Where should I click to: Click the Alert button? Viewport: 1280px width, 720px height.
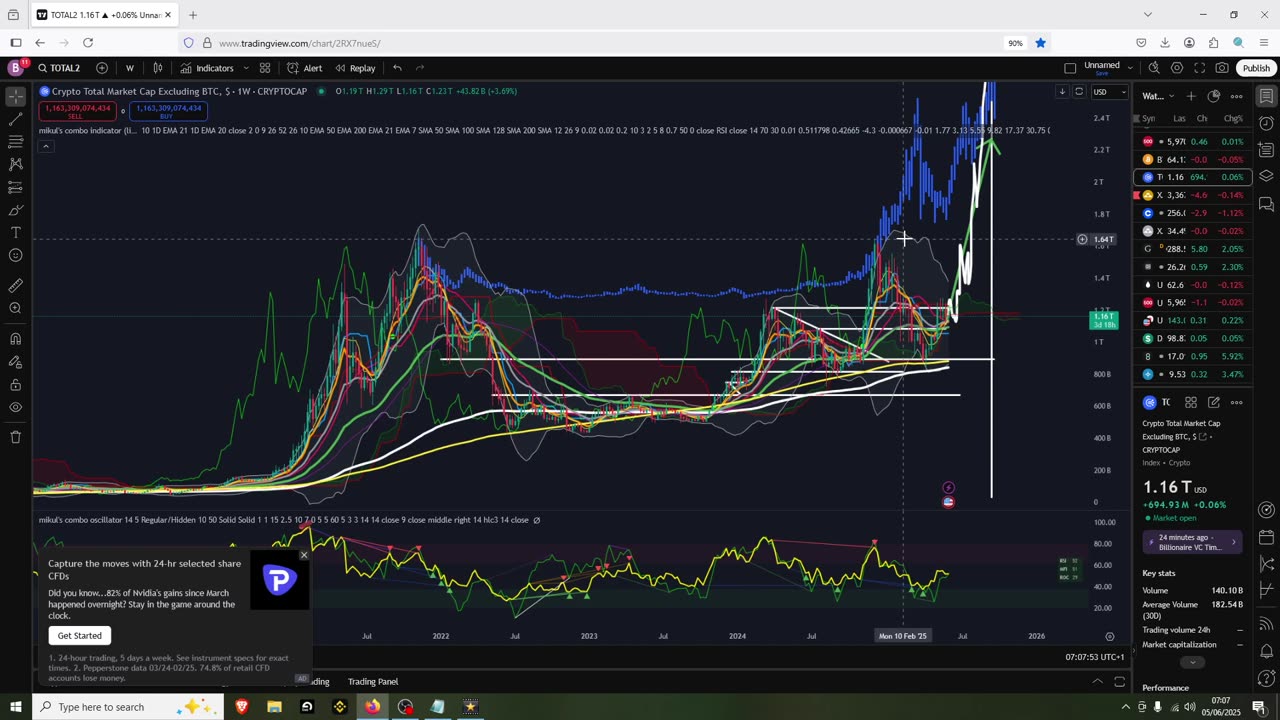305,68
